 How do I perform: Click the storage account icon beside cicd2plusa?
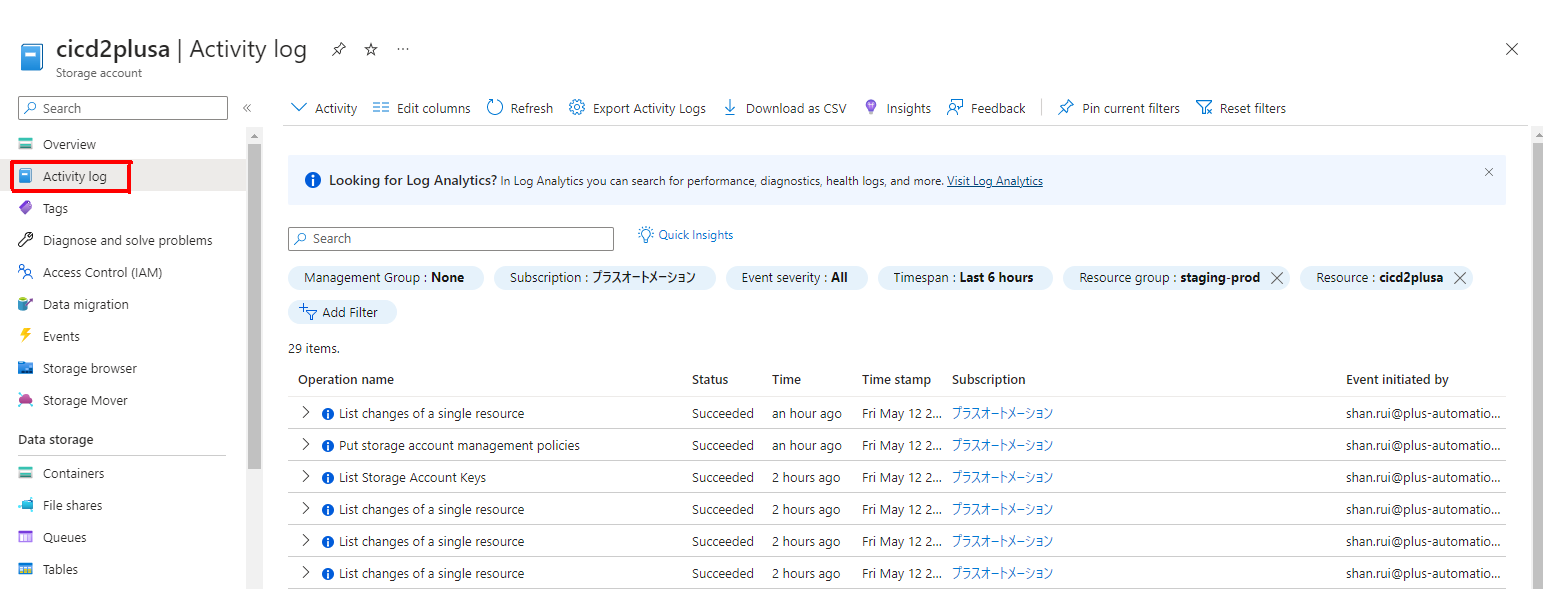(x=32, y=57)
